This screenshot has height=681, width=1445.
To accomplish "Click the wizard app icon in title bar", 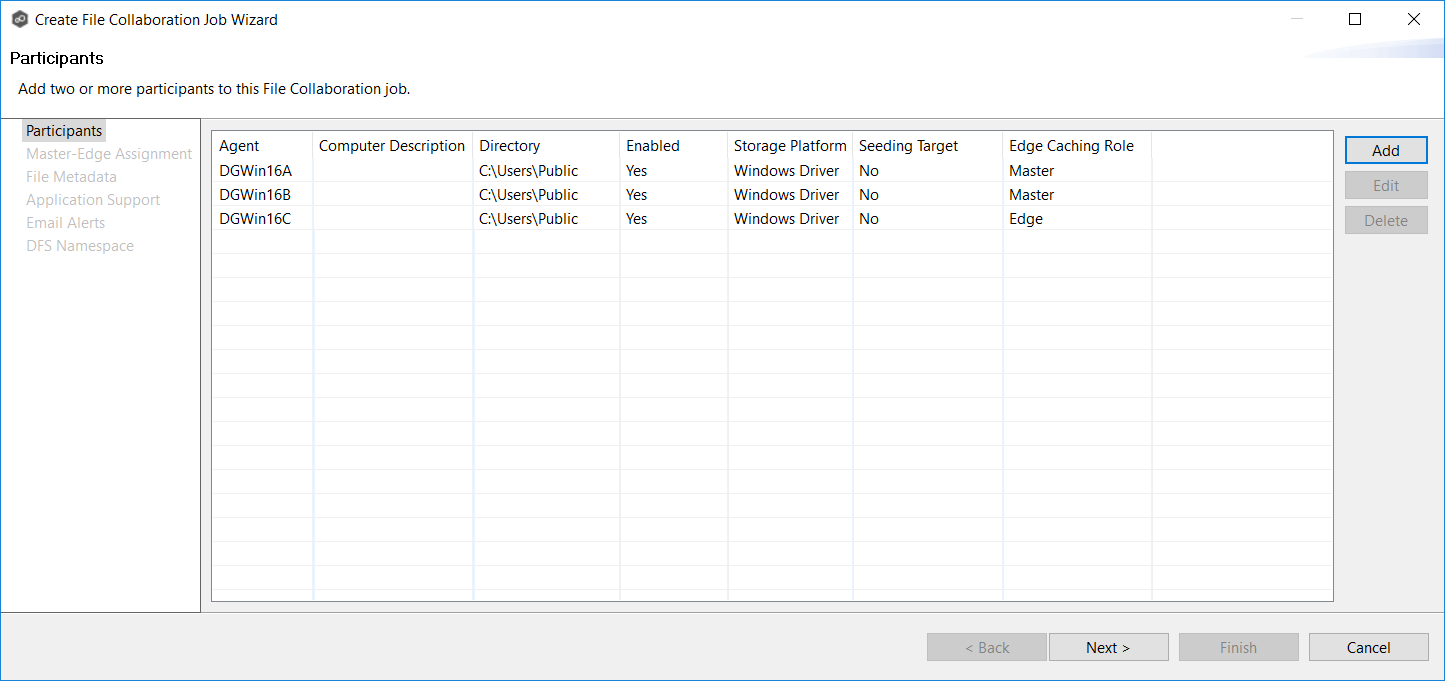I will click(19, 19).
